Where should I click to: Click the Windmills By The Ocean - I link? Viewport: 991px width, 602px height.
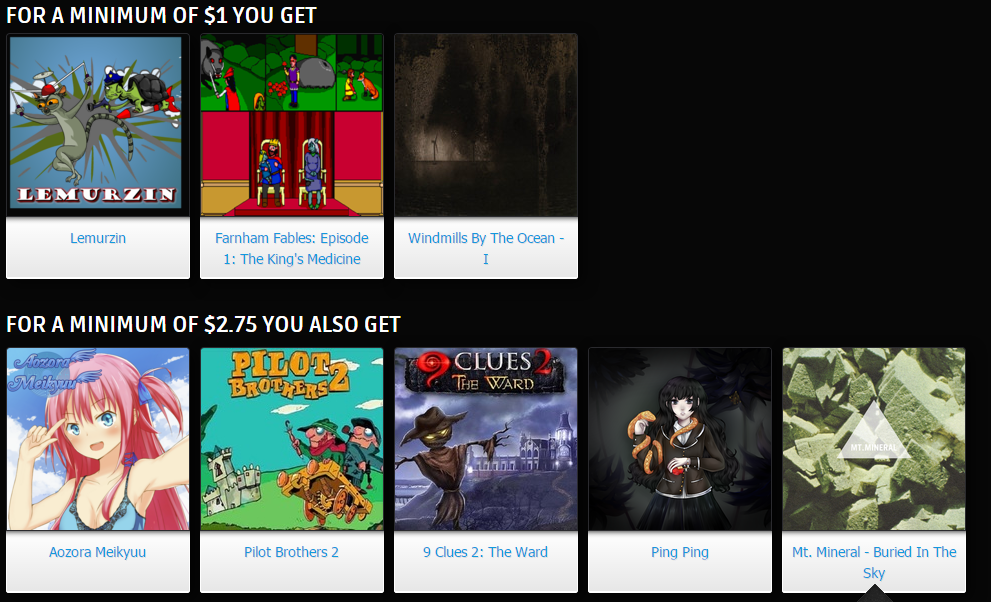coord(485,248)
